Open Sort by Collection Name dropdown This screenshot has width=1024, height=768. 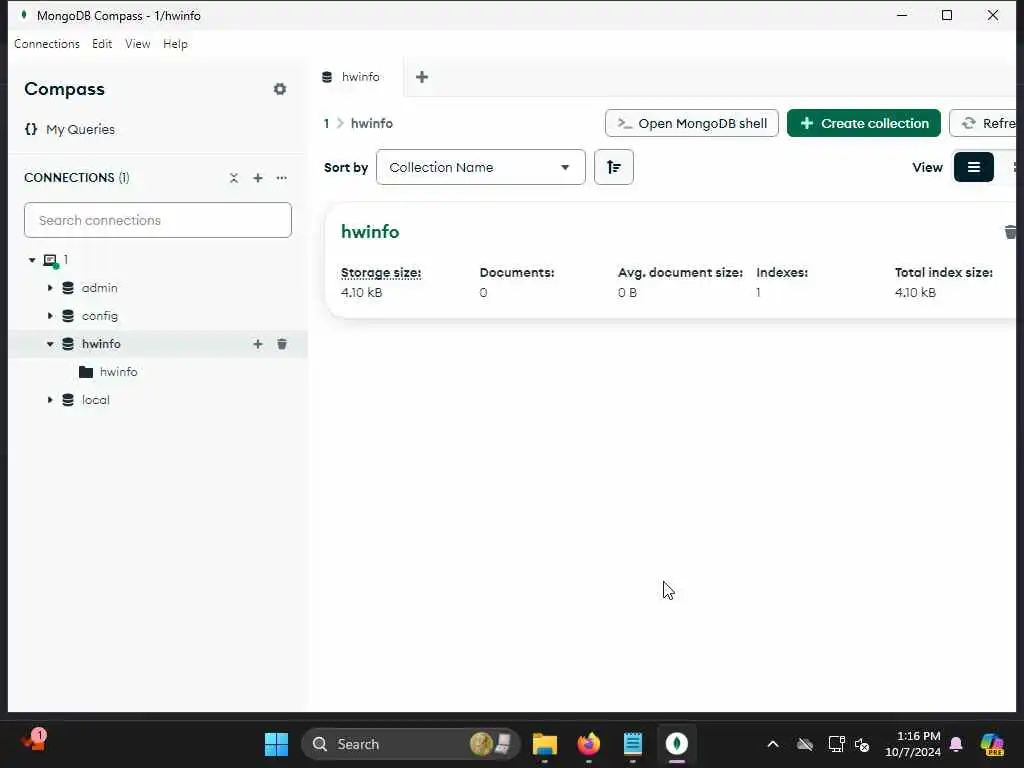click(x=481, y=167)
